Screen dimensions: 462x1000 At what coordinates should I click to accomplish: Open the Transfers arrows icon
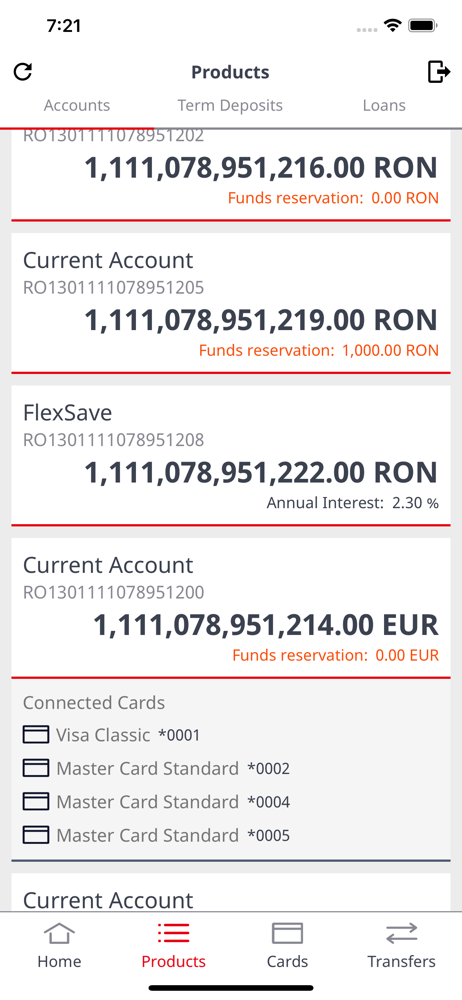pyautogui.click(x=401, y=934)
